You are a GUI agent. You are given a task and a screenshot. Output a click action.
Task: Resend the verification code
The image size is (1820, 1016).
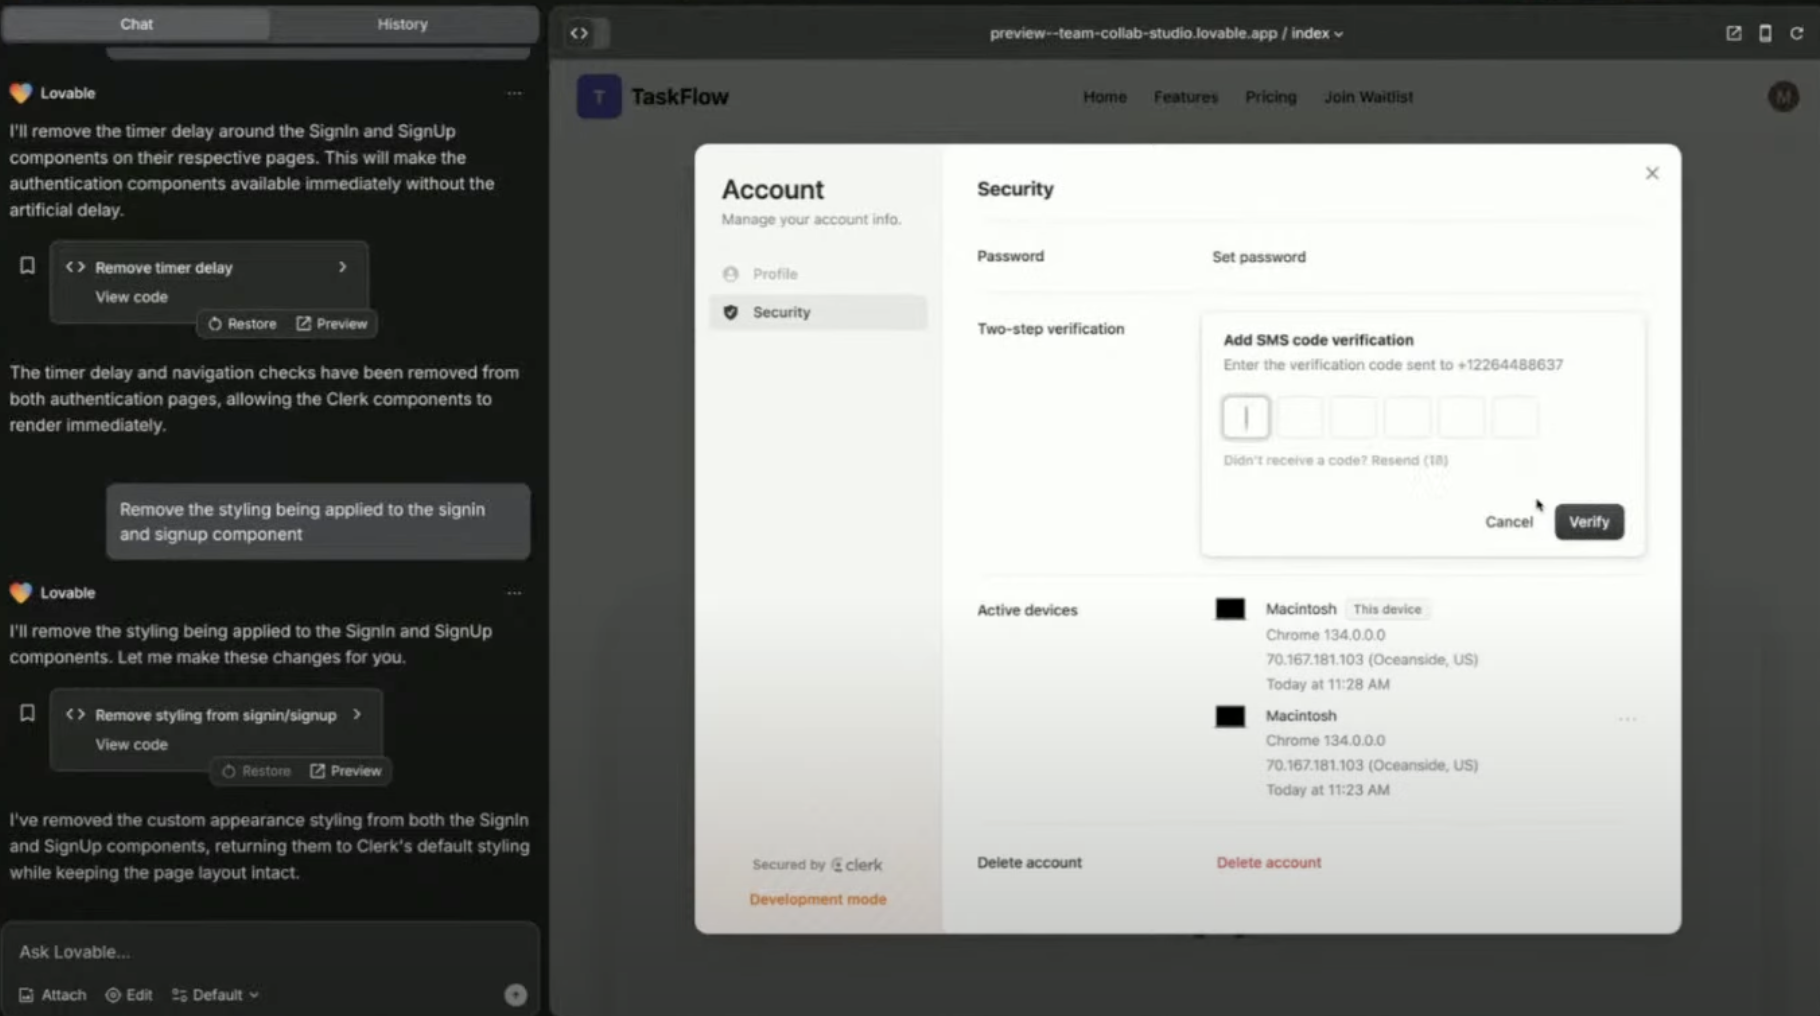pyautogui.click(x=1410, y=460)
